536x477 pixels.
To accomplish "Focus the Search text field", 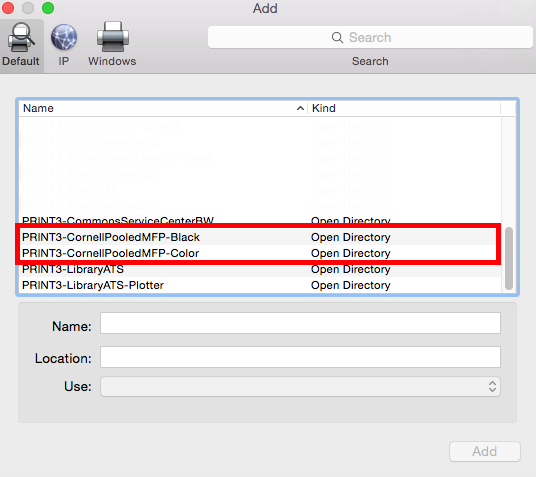I will pos(370,37).
